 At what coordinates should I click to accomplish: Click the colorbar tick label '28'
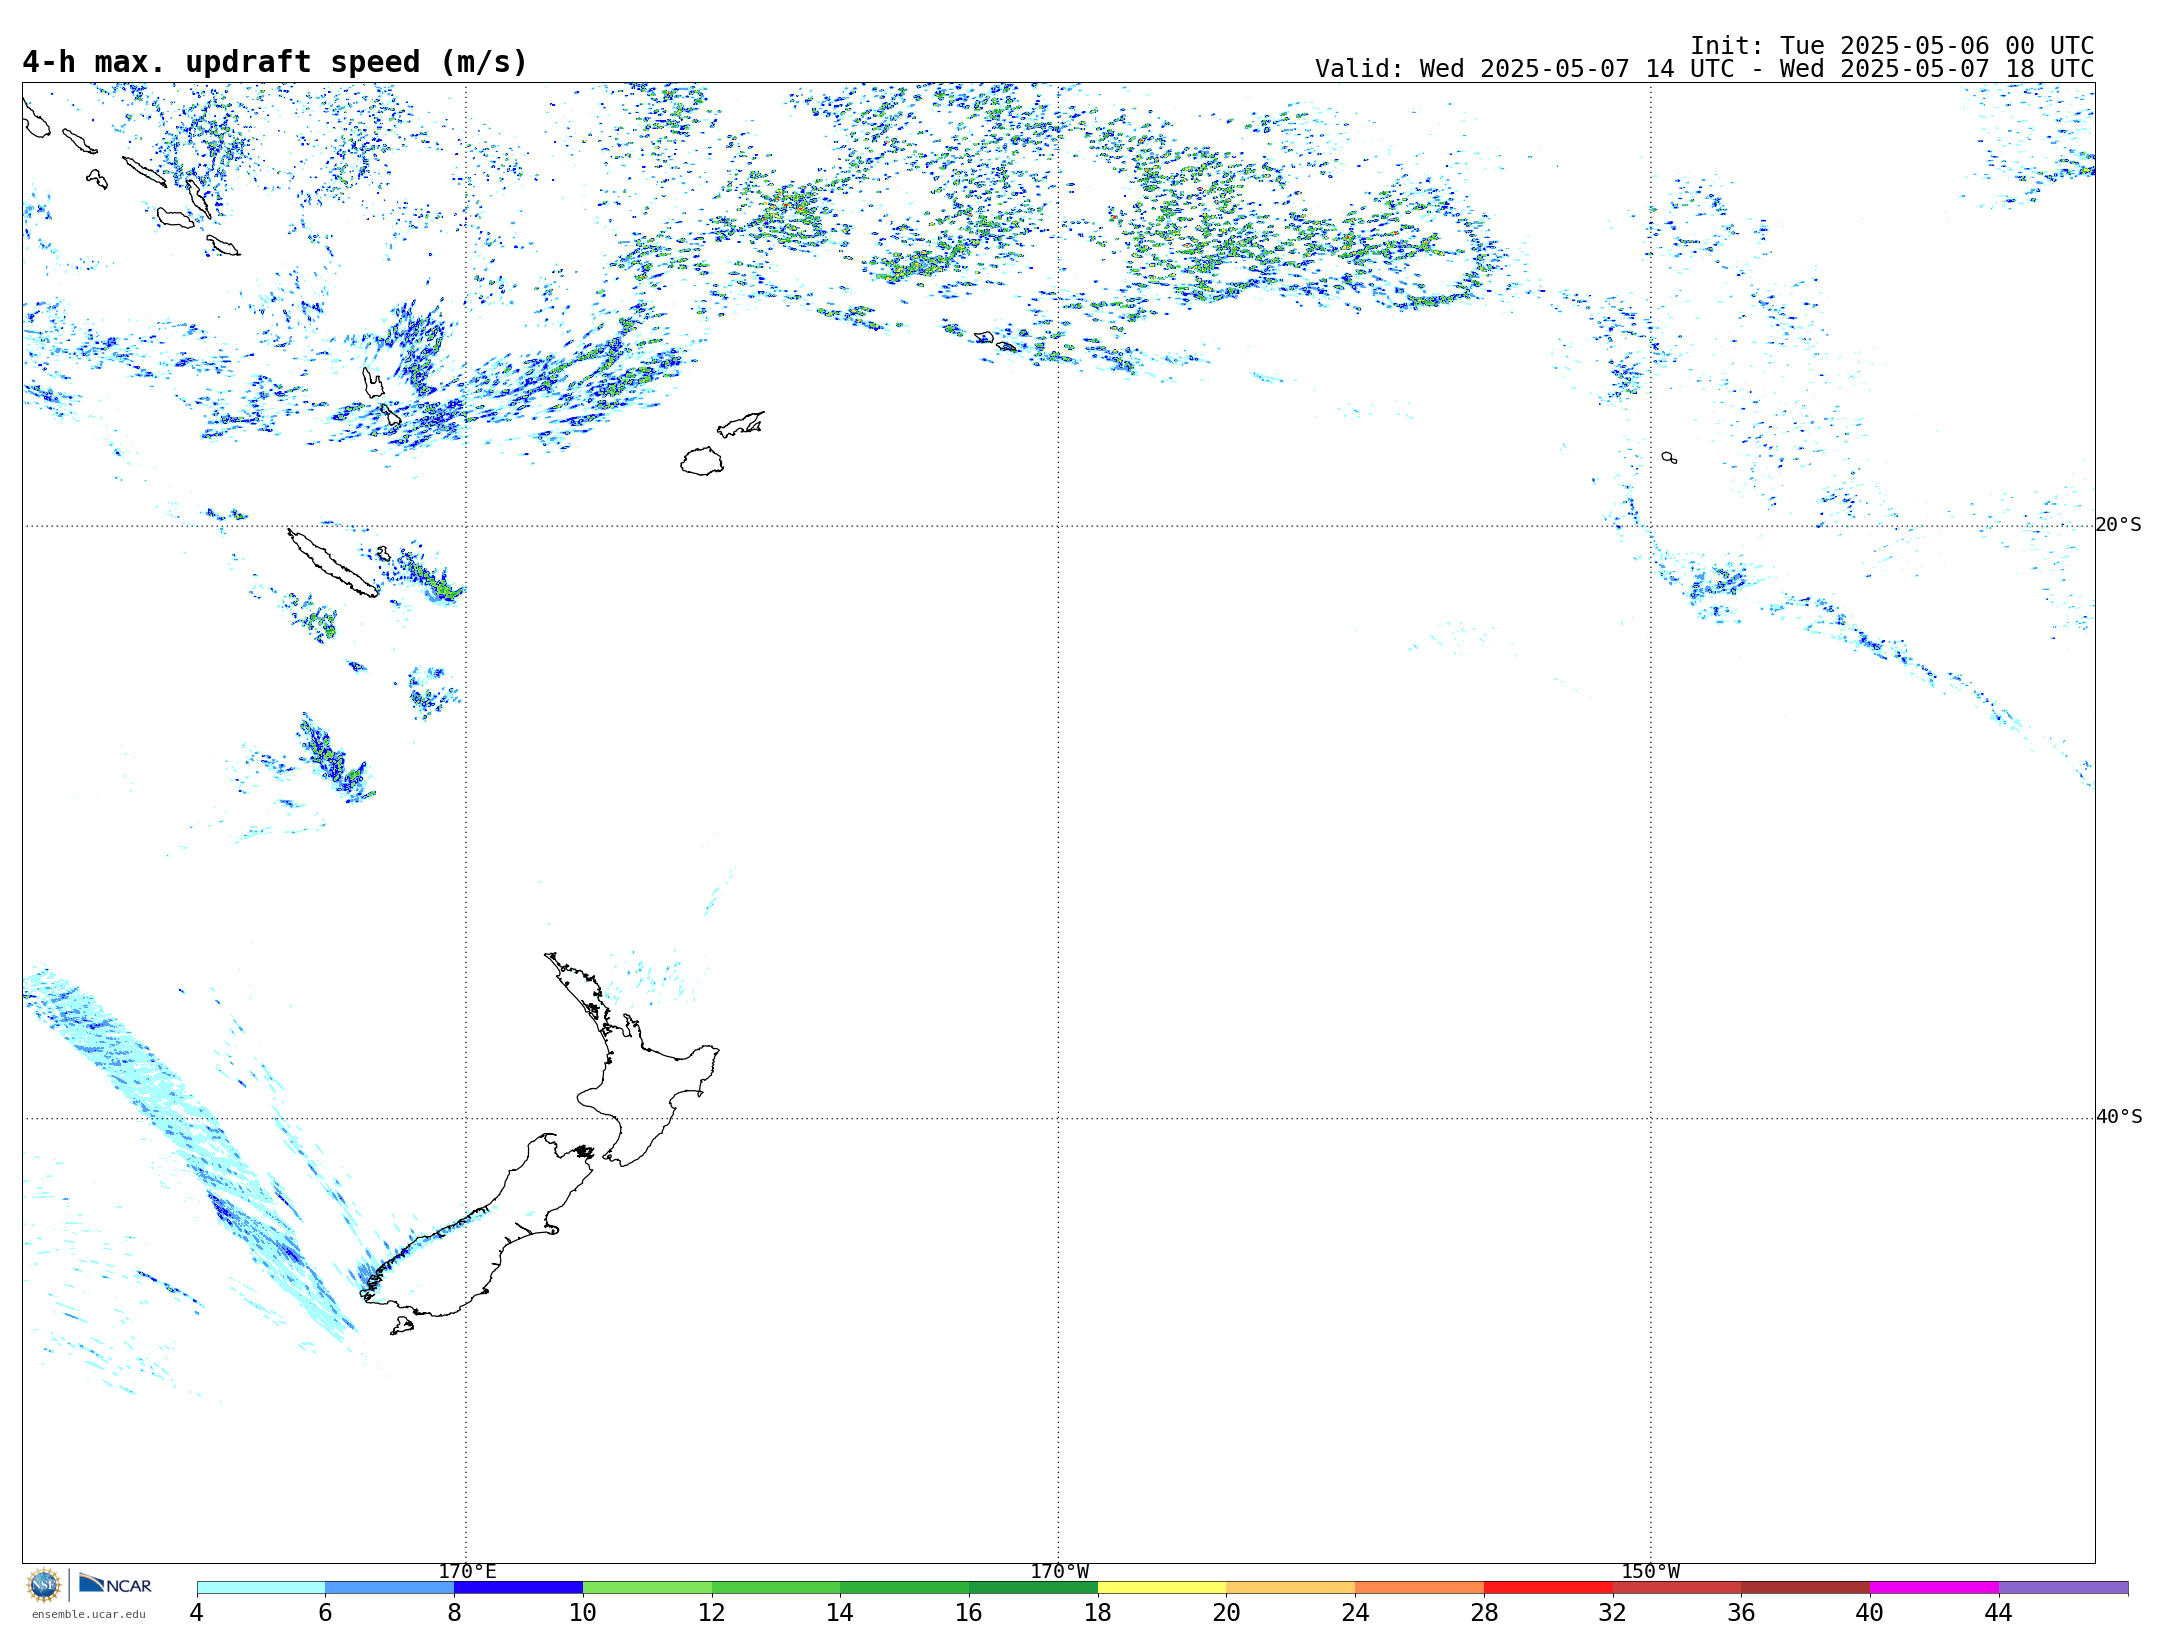pyautogui.click(x=1484, y=1613)
